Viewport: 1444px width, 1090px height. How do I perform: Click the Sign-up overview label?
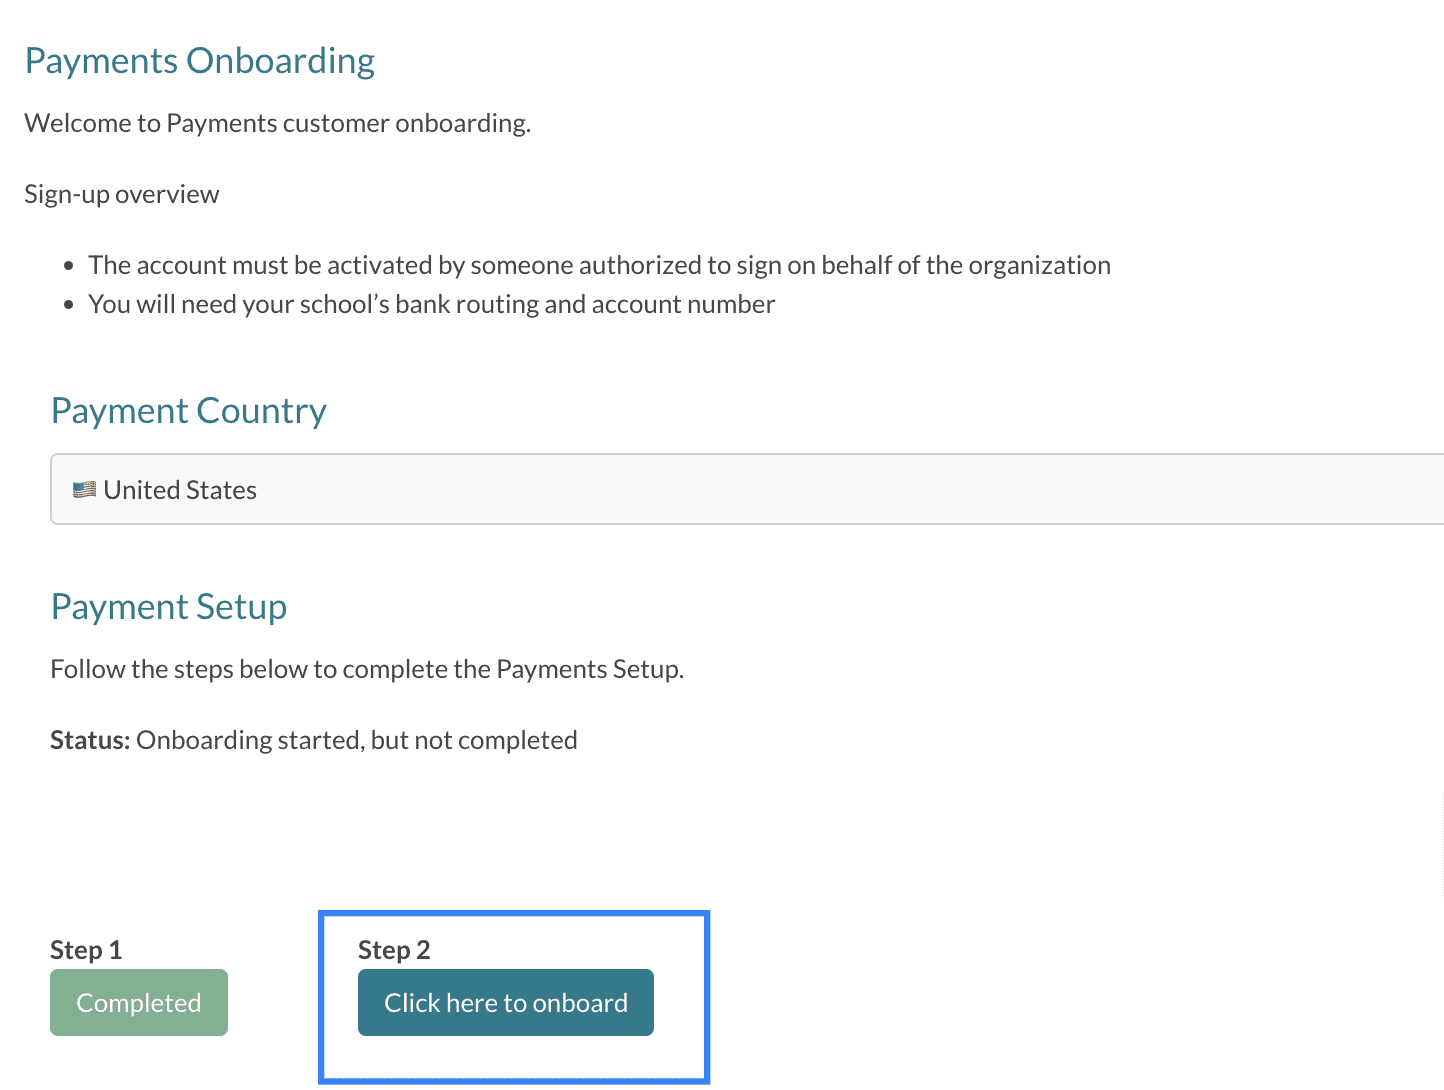click(122, 194)
